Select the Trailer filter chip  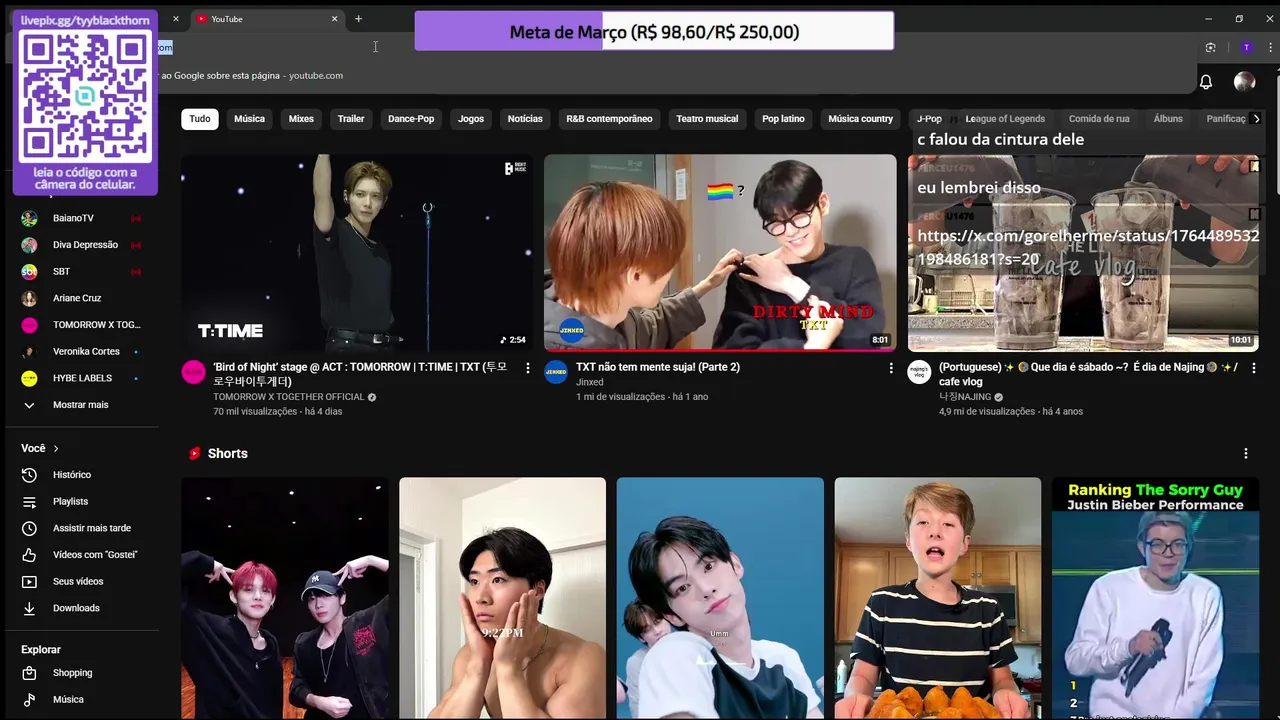[x=351, y=119]
